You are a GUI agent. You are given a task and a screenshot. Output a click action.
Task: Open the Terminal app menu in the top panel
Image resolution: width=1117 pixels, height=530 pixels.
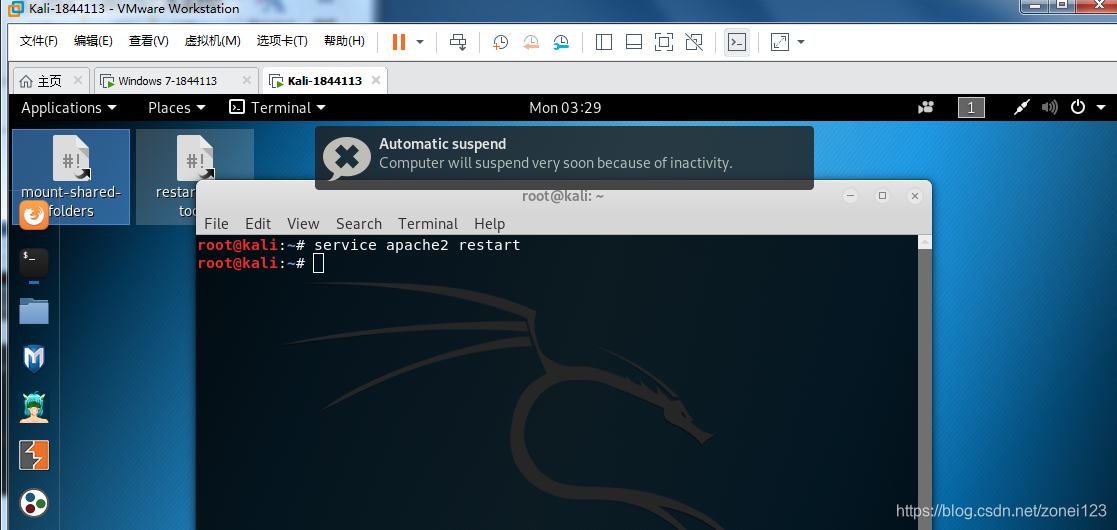[278, 108]
